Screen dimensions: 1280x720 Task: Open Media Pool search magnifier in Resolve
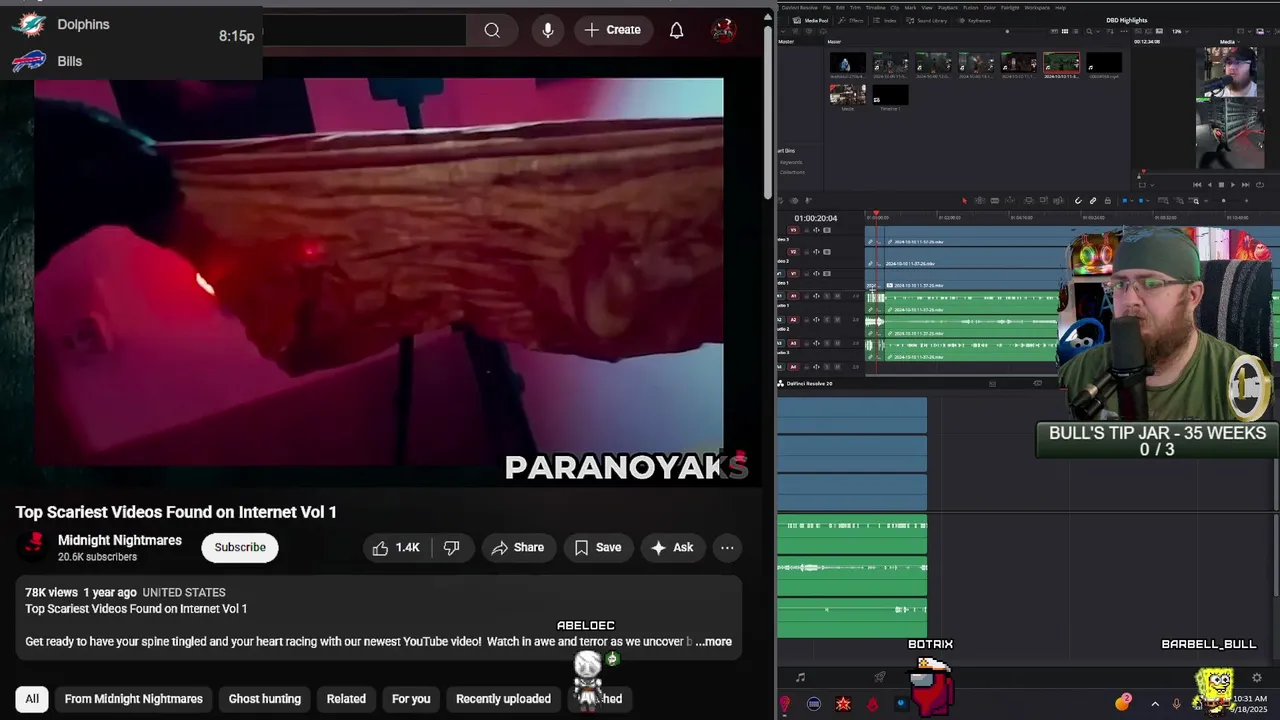tap(1089, 31)
